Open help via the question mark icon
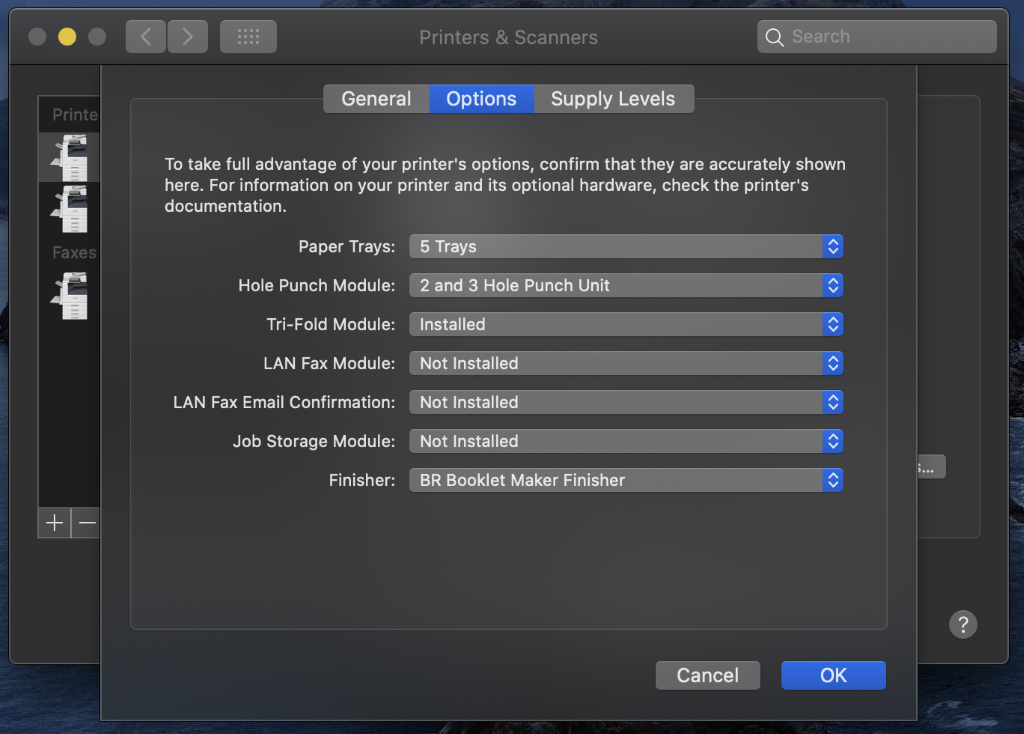 (x=963, y=624)
